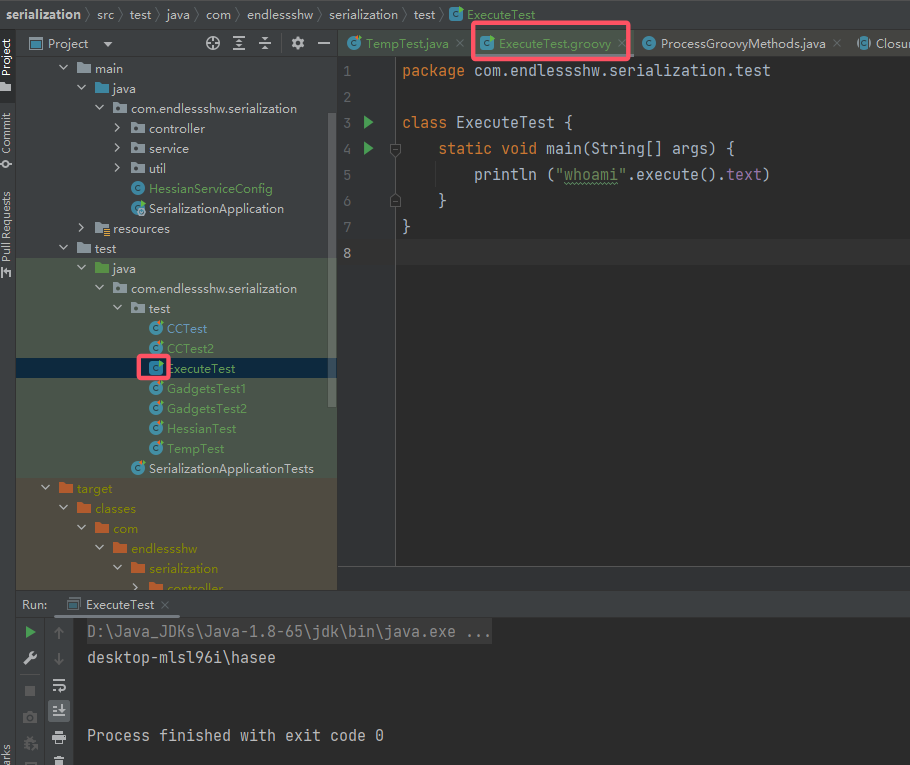Switch to TempTest.java editor tab
This screenshot has height=765, width=910.
coord(406,44)
